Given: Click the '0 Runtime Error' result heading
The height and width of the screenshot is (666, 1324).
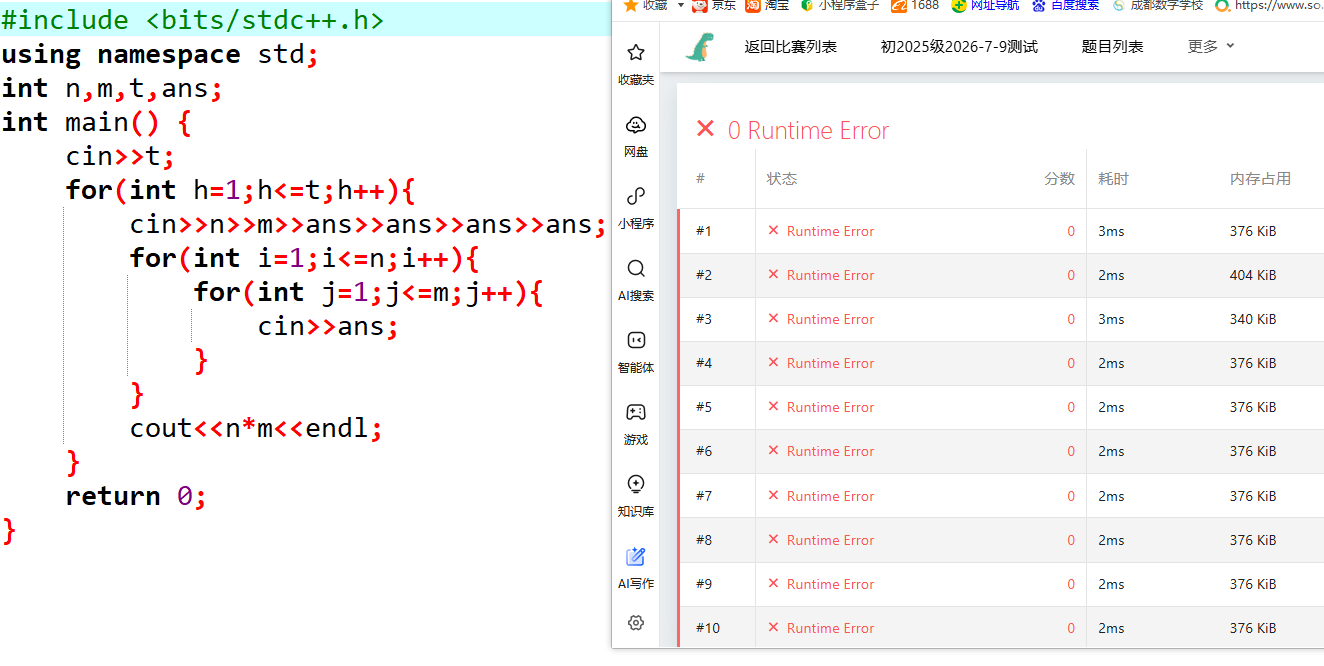Looking at the screenshot, I should [808, 130].
